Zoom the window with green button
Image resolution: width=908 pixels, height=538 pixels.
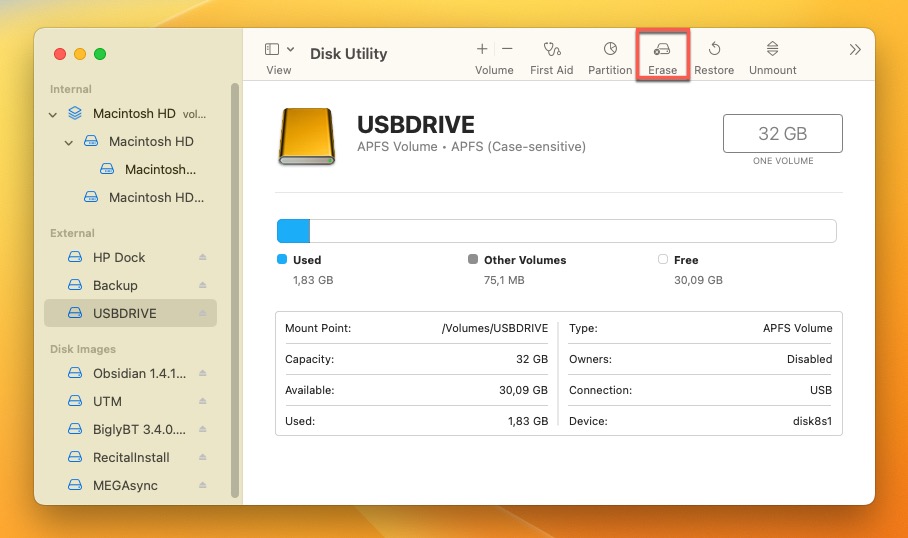(x=100, y=54)
